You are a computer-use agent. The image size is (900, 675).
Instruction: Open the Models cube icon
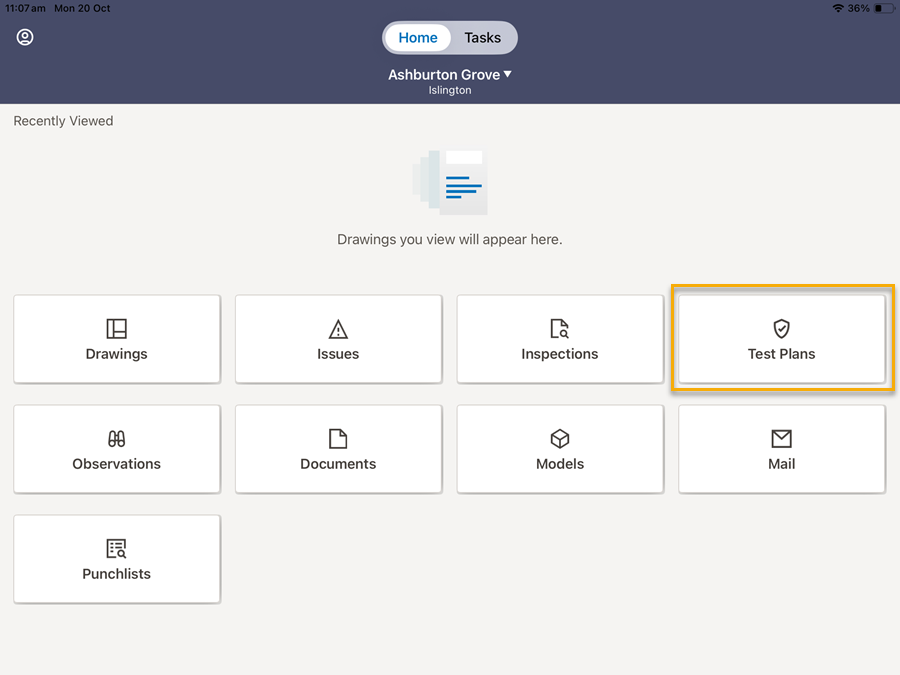[x=560, y=439]
